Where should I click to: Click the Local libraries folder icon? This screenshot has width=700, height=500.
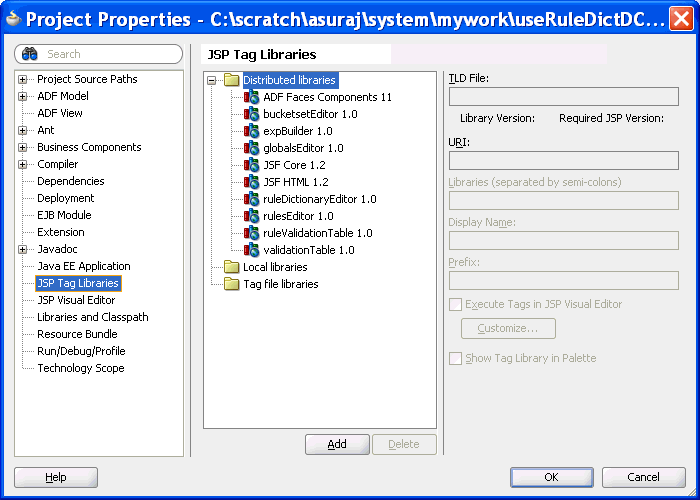(x=231, y=267)
